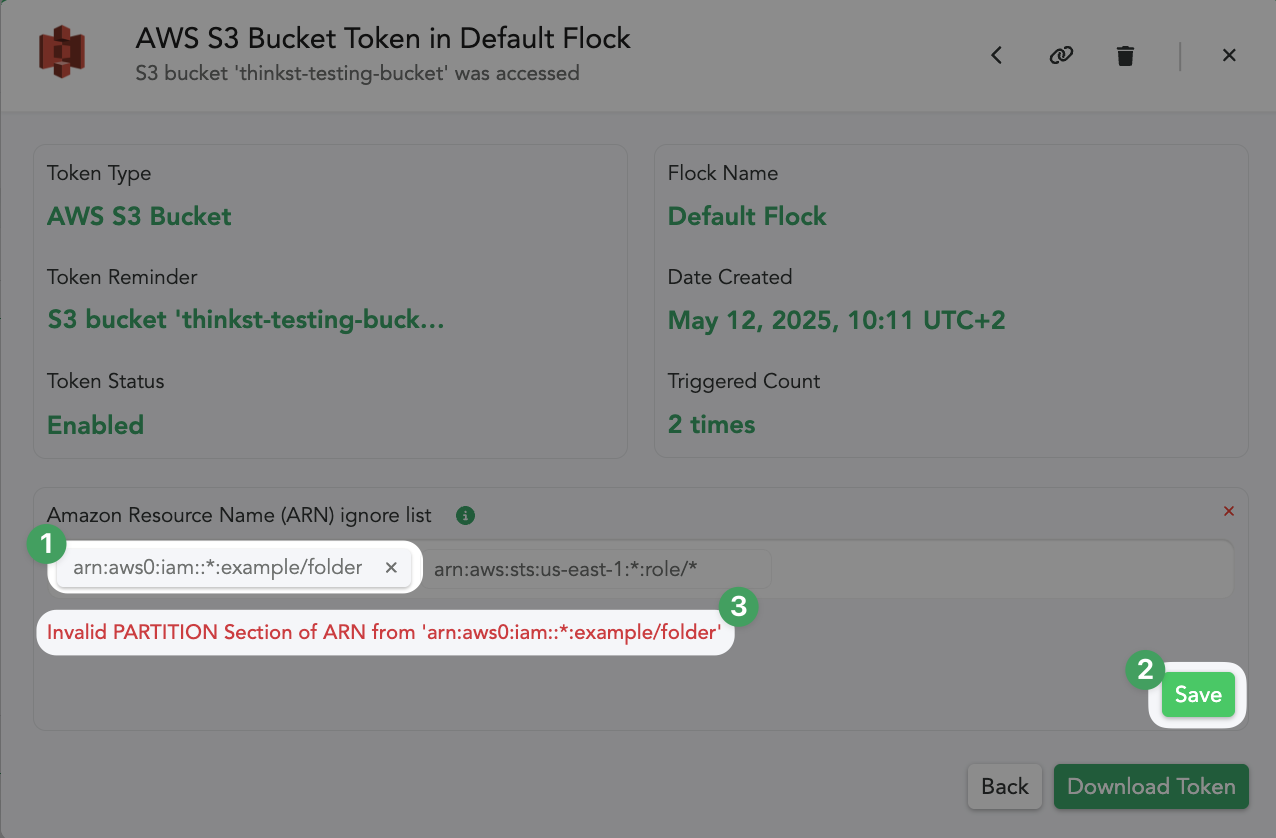Click the Invalid PARTITION error message
The height and width of the screenshot is (838, 1276).
click(384, 632)
